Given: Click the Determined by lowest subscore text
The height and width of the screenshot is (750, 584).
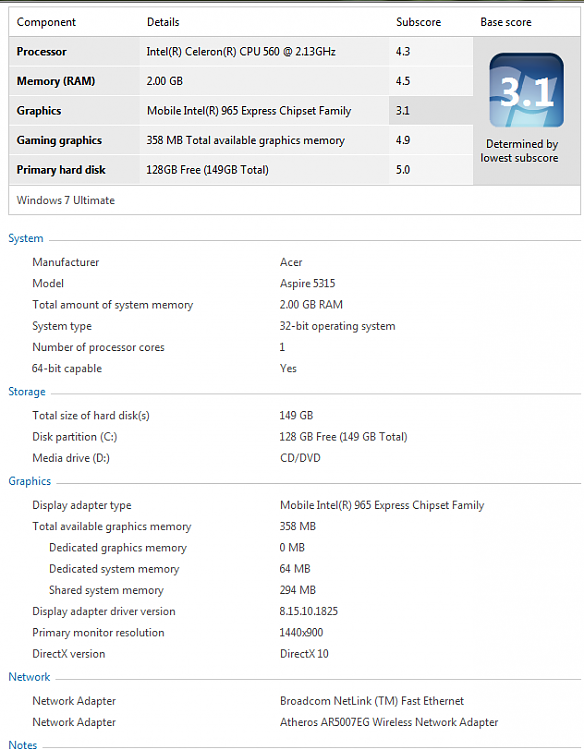Looking at the screenshot, I should 519,151.
